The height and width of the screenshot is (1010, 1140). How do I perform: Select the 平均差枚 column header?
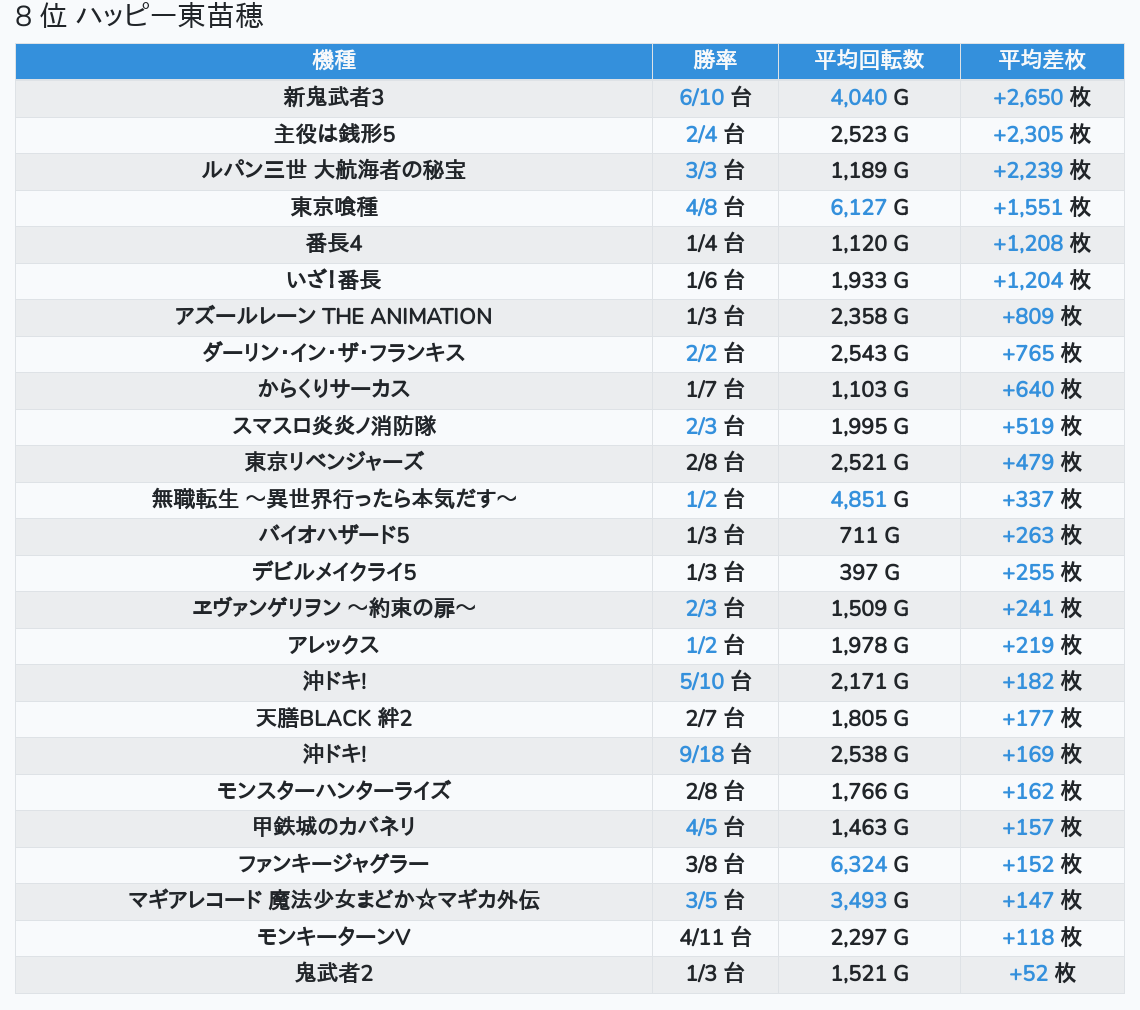tap(1041, 61)
